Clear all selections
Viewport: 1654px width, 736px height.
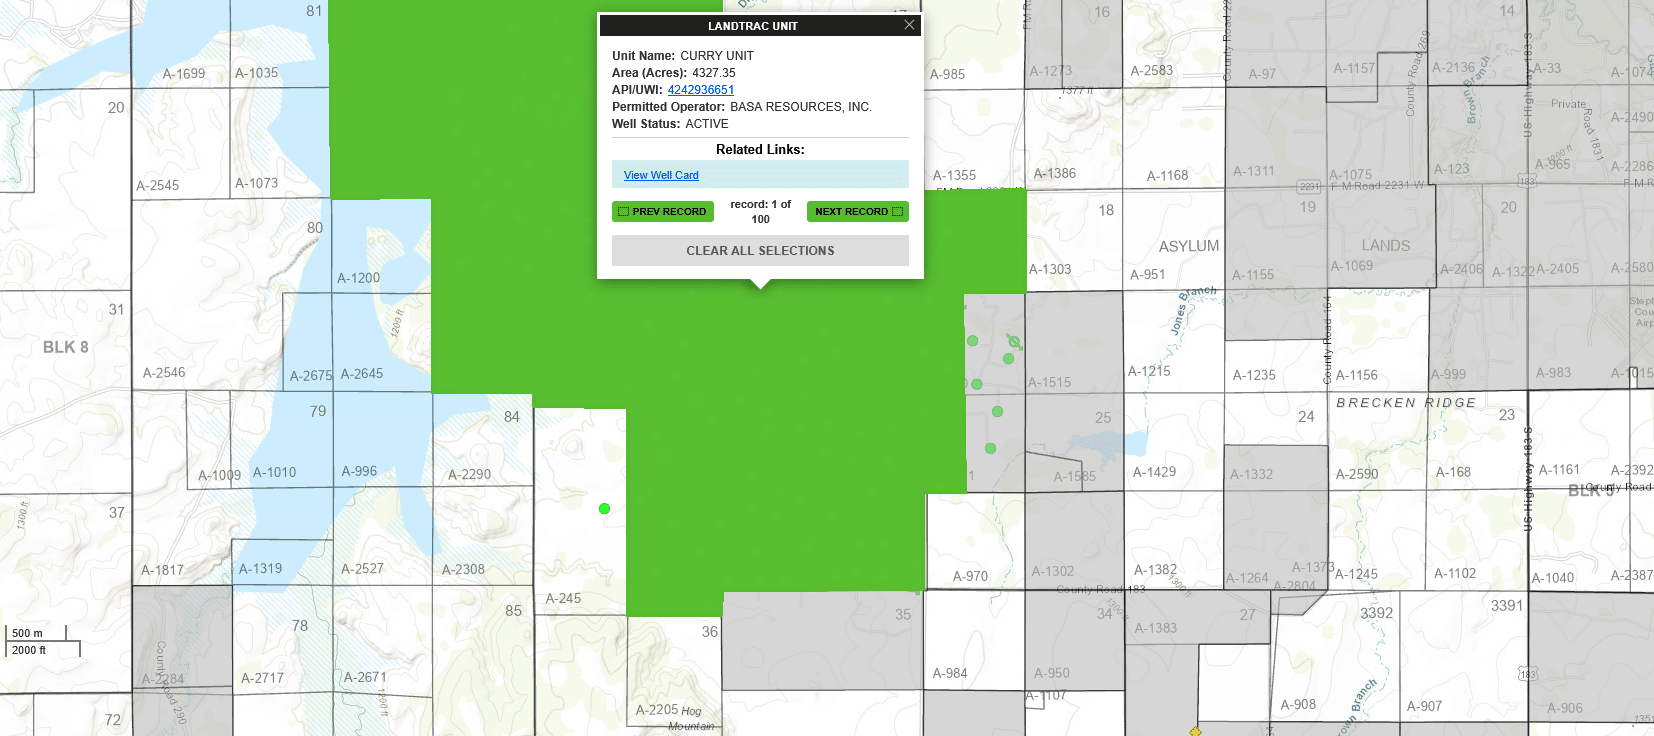click(x=760, y=251)
